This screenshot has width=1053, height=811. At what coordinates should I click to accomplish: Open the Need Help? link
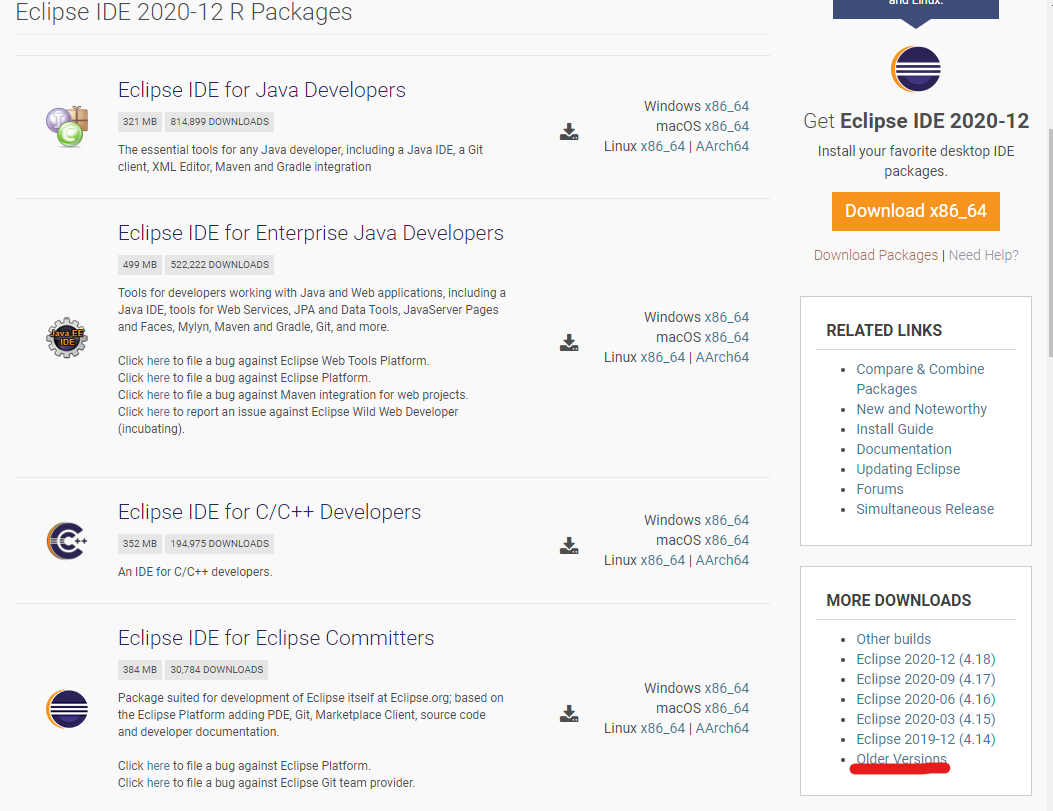pos(983,255)
